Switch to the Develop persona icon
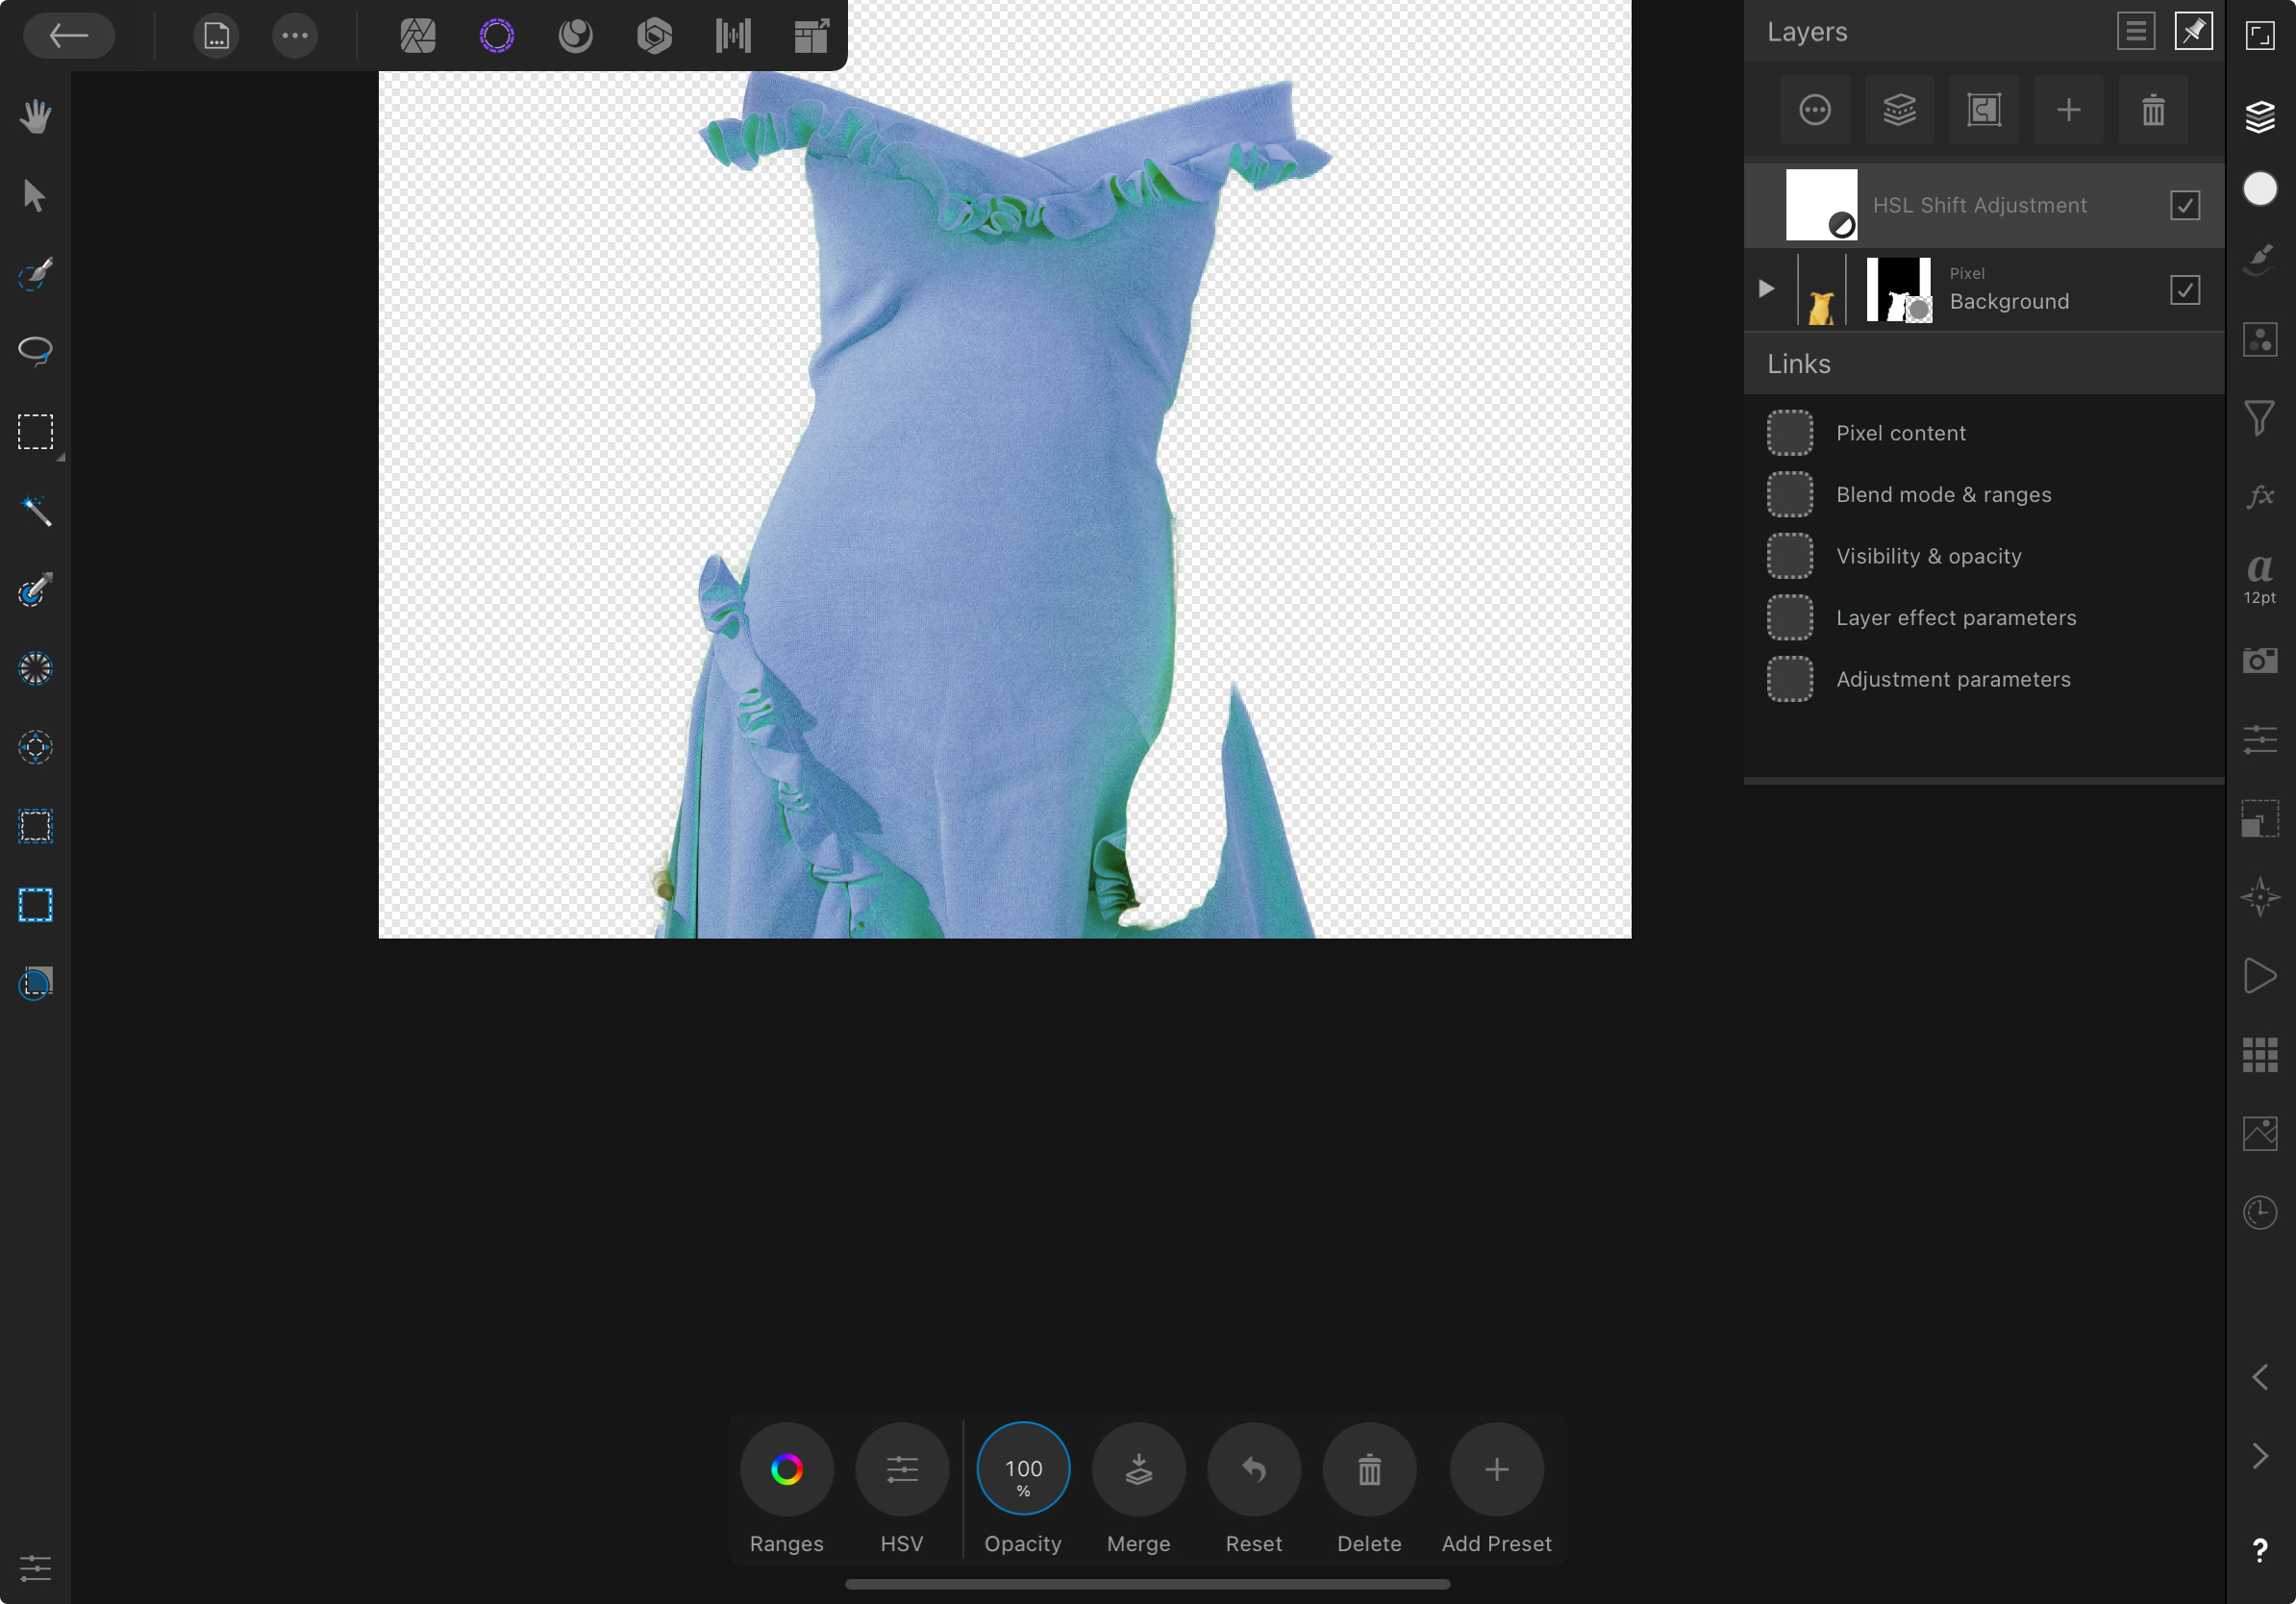This screenshot has height=1604, width=2296. (x=654, y=36)
